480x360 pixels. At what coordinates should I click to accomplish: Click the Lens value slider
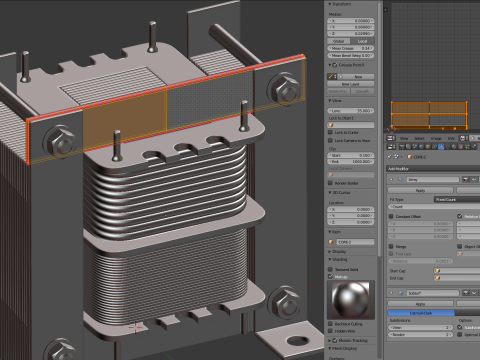351,111
